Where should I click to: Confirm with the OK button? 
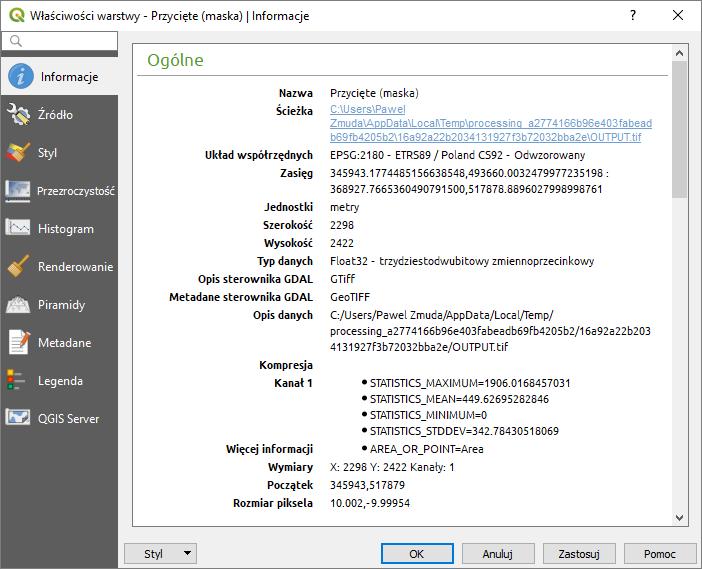click(417, 554)
